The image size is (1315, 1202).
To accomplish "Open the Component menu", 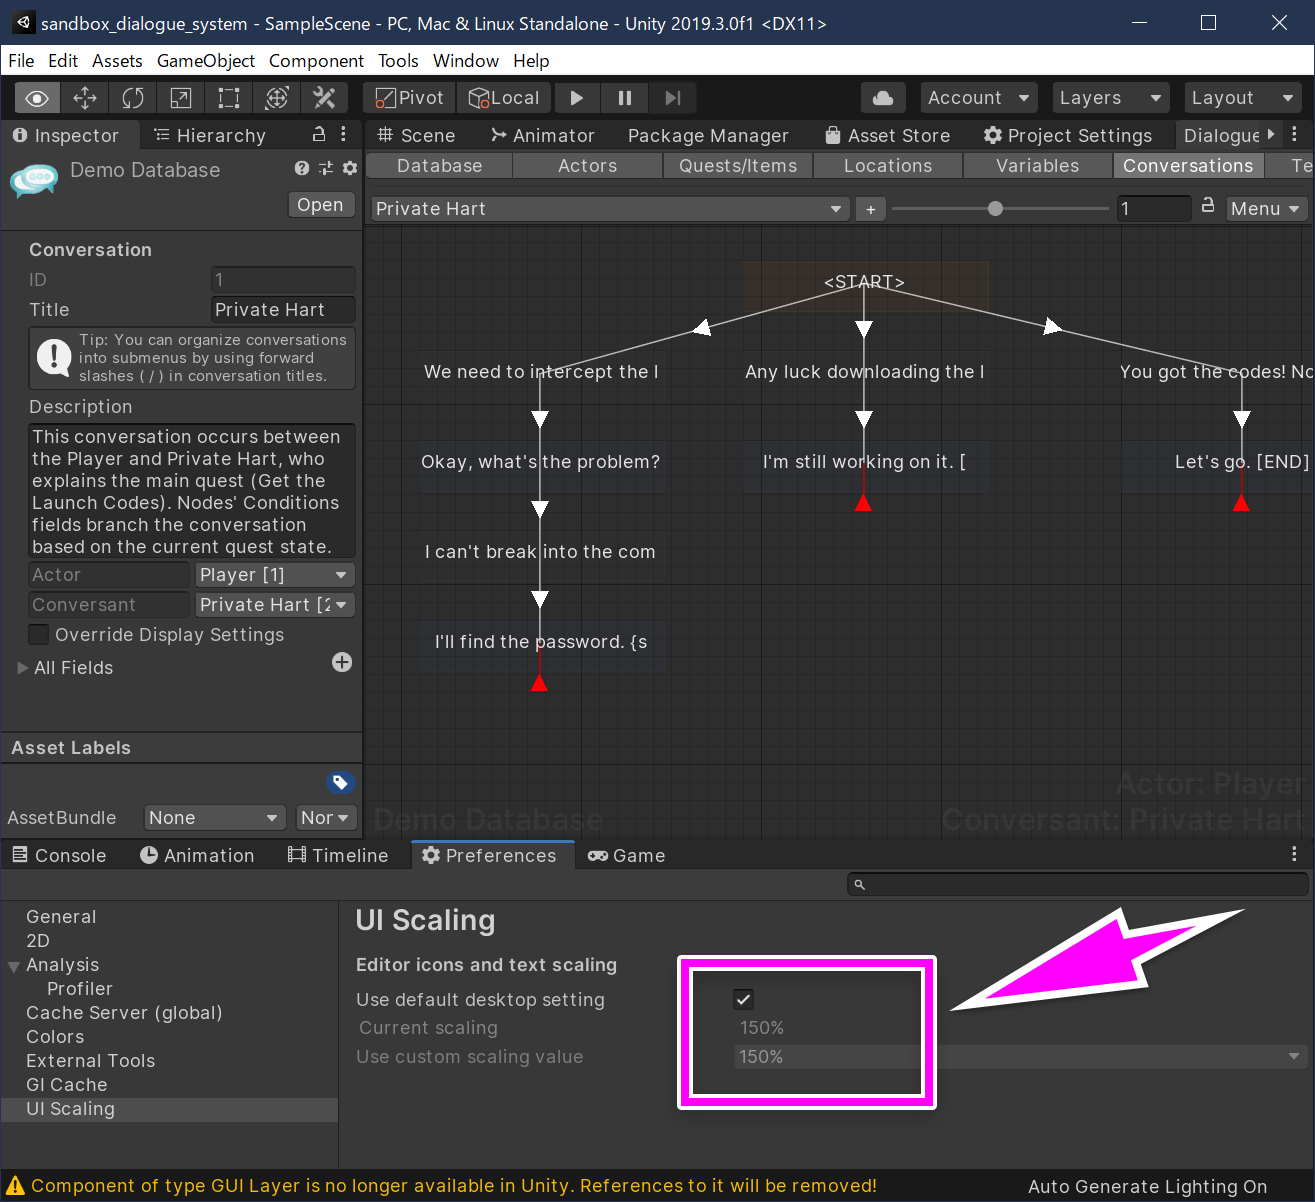I will [316, 61].
